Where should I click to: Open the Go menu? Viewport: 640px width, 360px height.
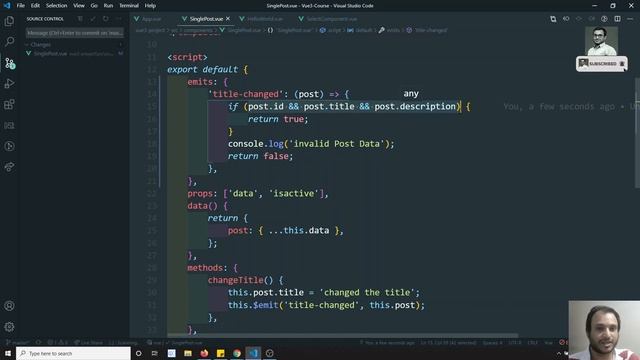[94, 6]
